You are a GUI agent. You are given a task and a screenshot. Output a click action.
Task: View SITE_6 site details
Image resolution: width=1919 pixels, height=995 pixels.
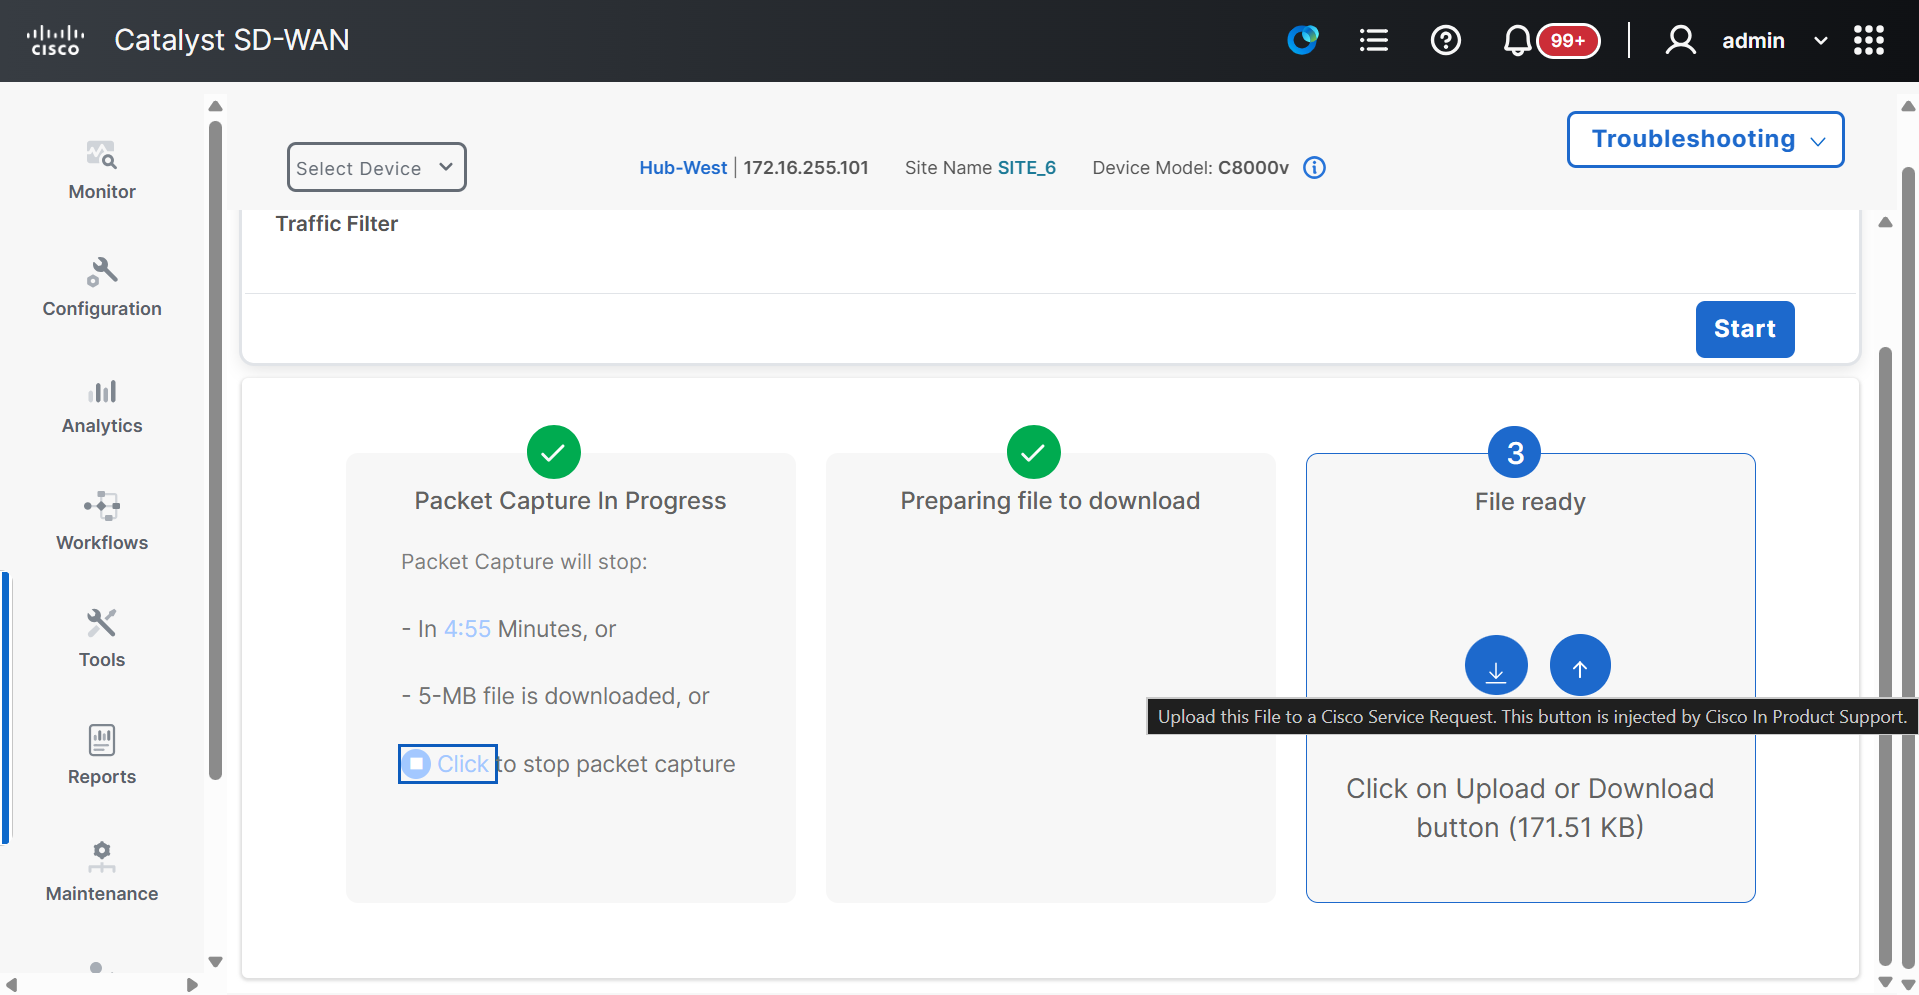[x=1027, y=167]
